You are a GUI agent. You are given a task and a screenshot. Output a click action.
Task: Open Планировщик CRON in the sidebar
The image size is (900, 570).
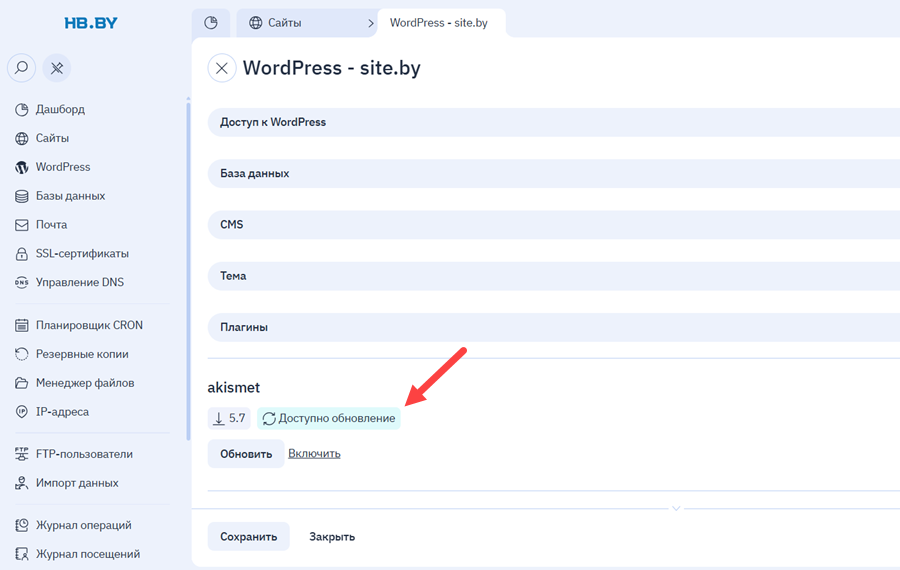89,325
